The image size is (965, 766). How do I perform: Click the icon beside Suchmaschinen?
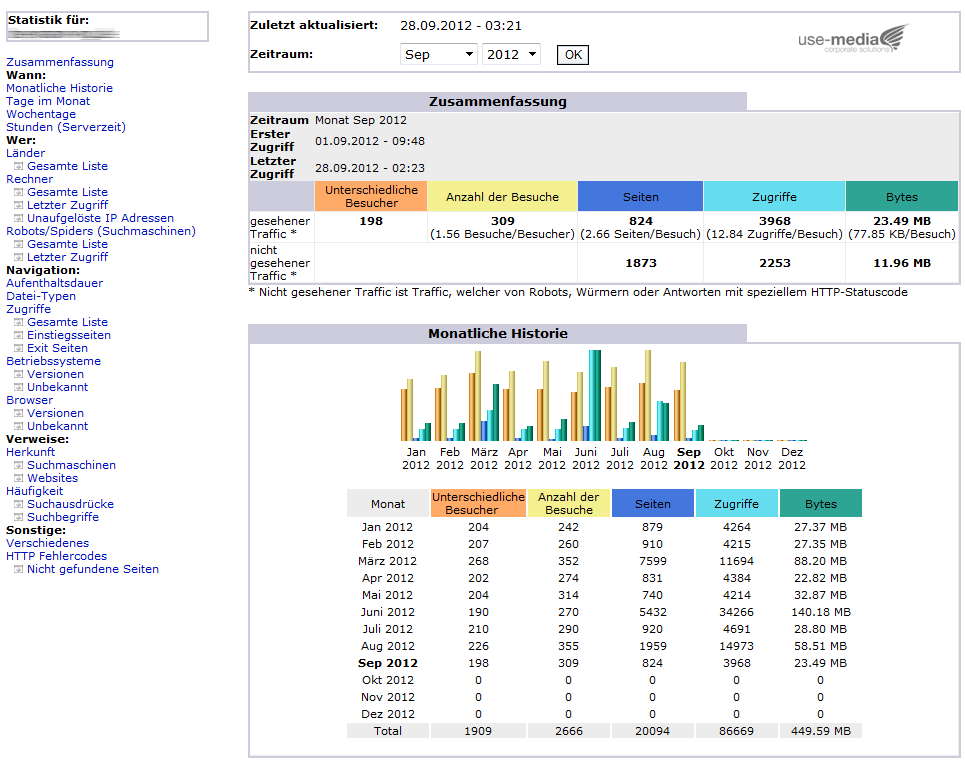pos(18,465)
